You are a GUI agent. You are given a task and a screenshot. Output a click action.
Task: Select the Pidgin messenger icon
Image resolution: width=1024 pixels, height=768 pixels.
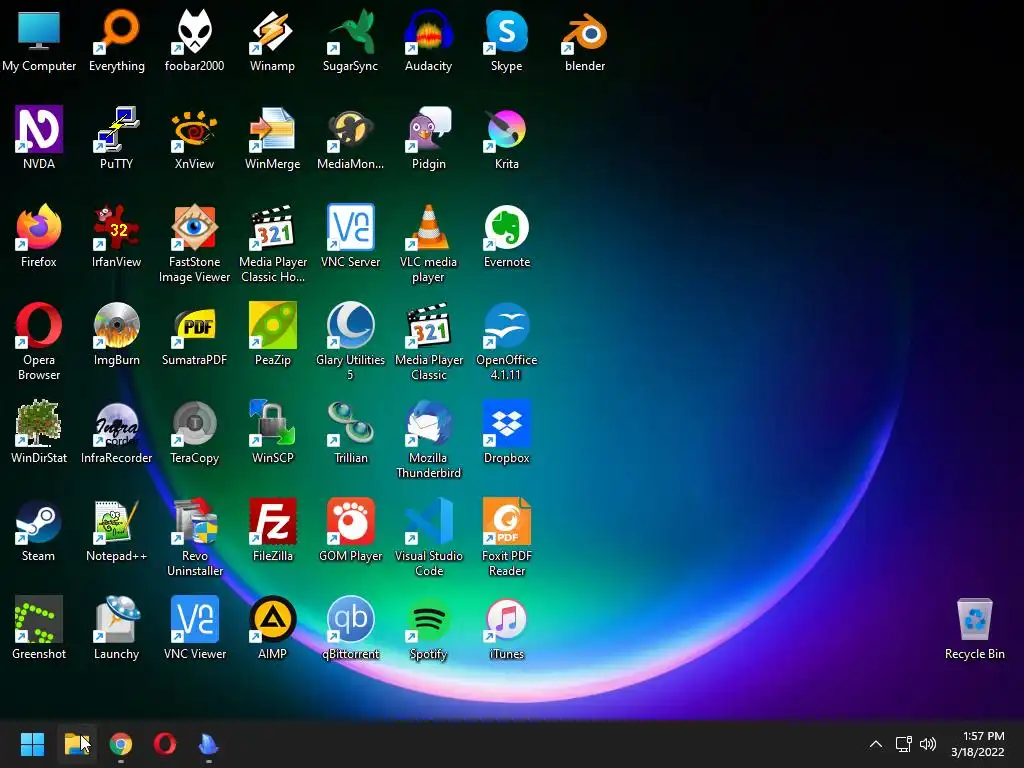pos(428,129)
